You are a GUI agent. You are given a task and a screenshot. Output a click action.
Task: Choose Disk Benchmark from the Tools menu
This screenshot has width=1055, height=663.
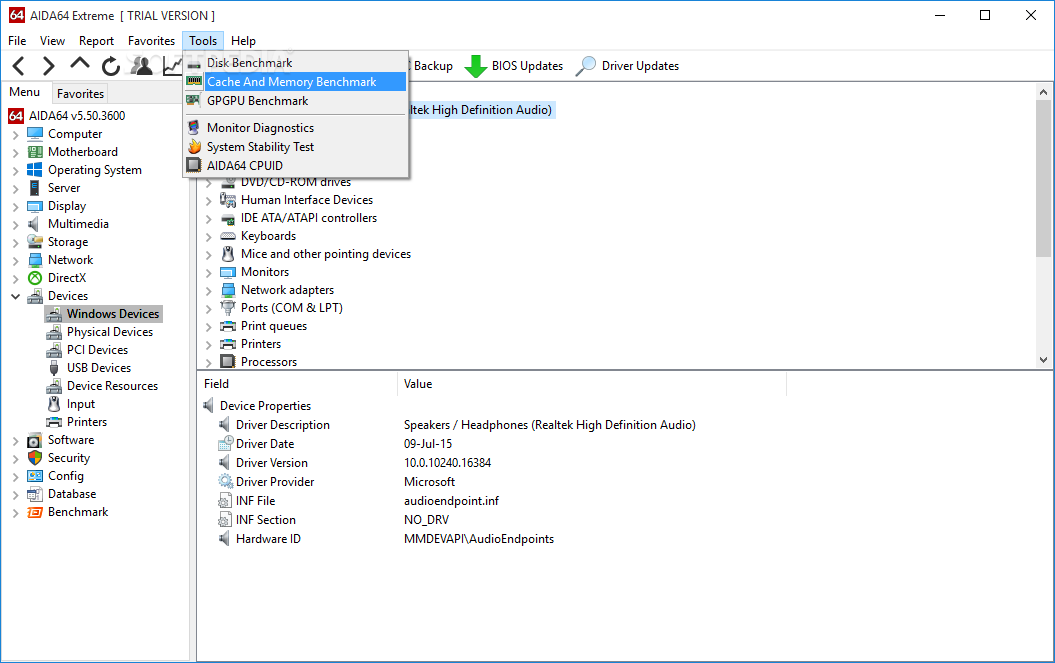click(295, 63)
